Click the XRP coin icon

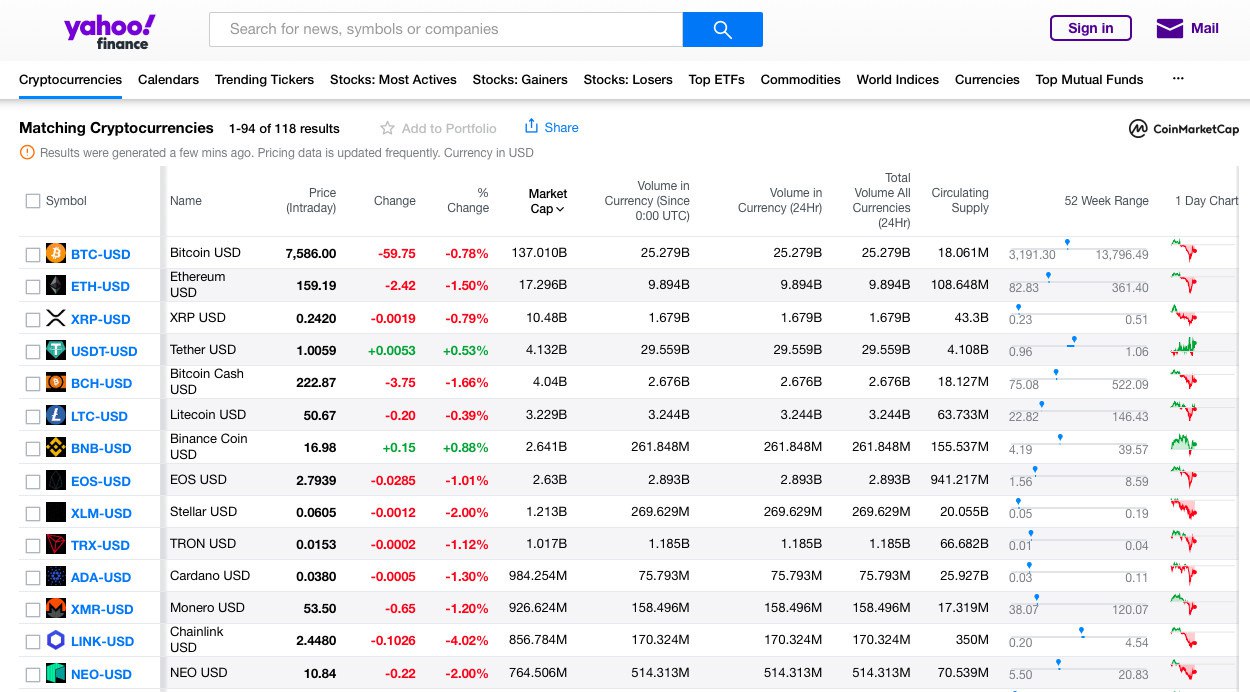[56, 319]
